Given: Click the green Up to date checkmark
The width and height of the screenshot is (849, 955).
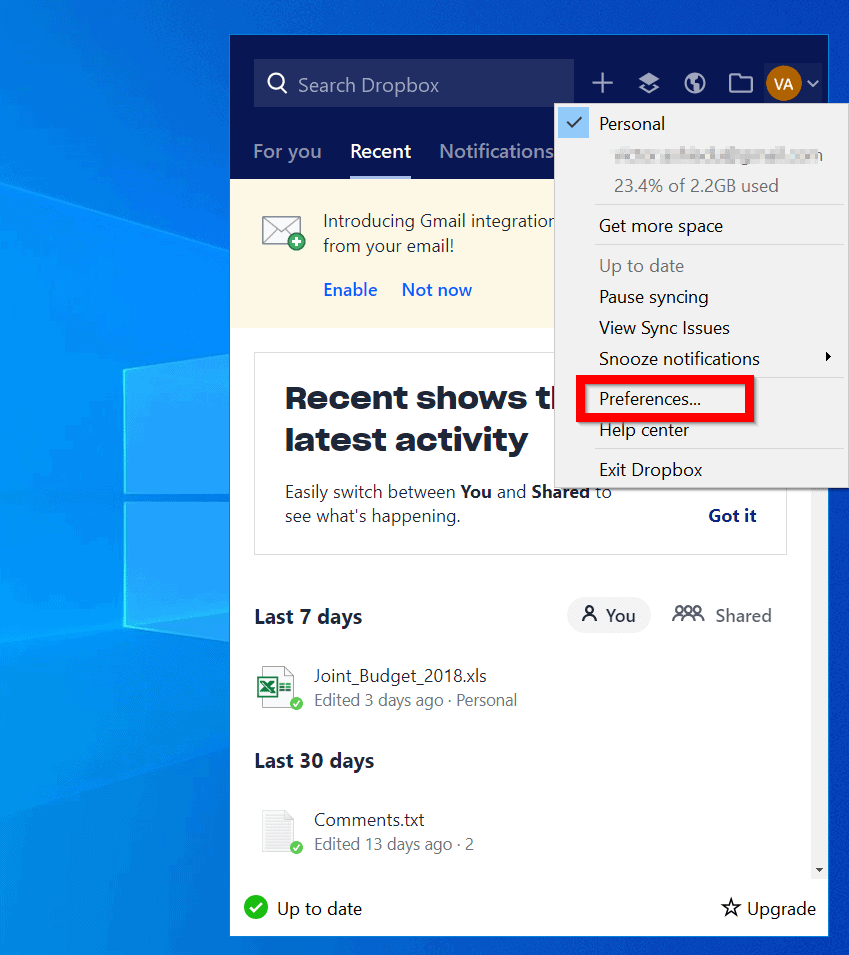Looking at the screenshot, I should click(x=256, y=907).
